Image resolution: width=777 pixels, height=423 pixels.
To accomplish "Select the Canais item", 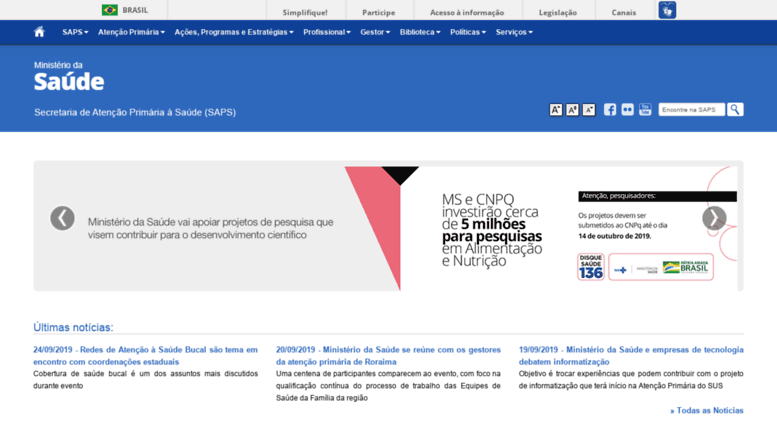I will click(623, 12).
